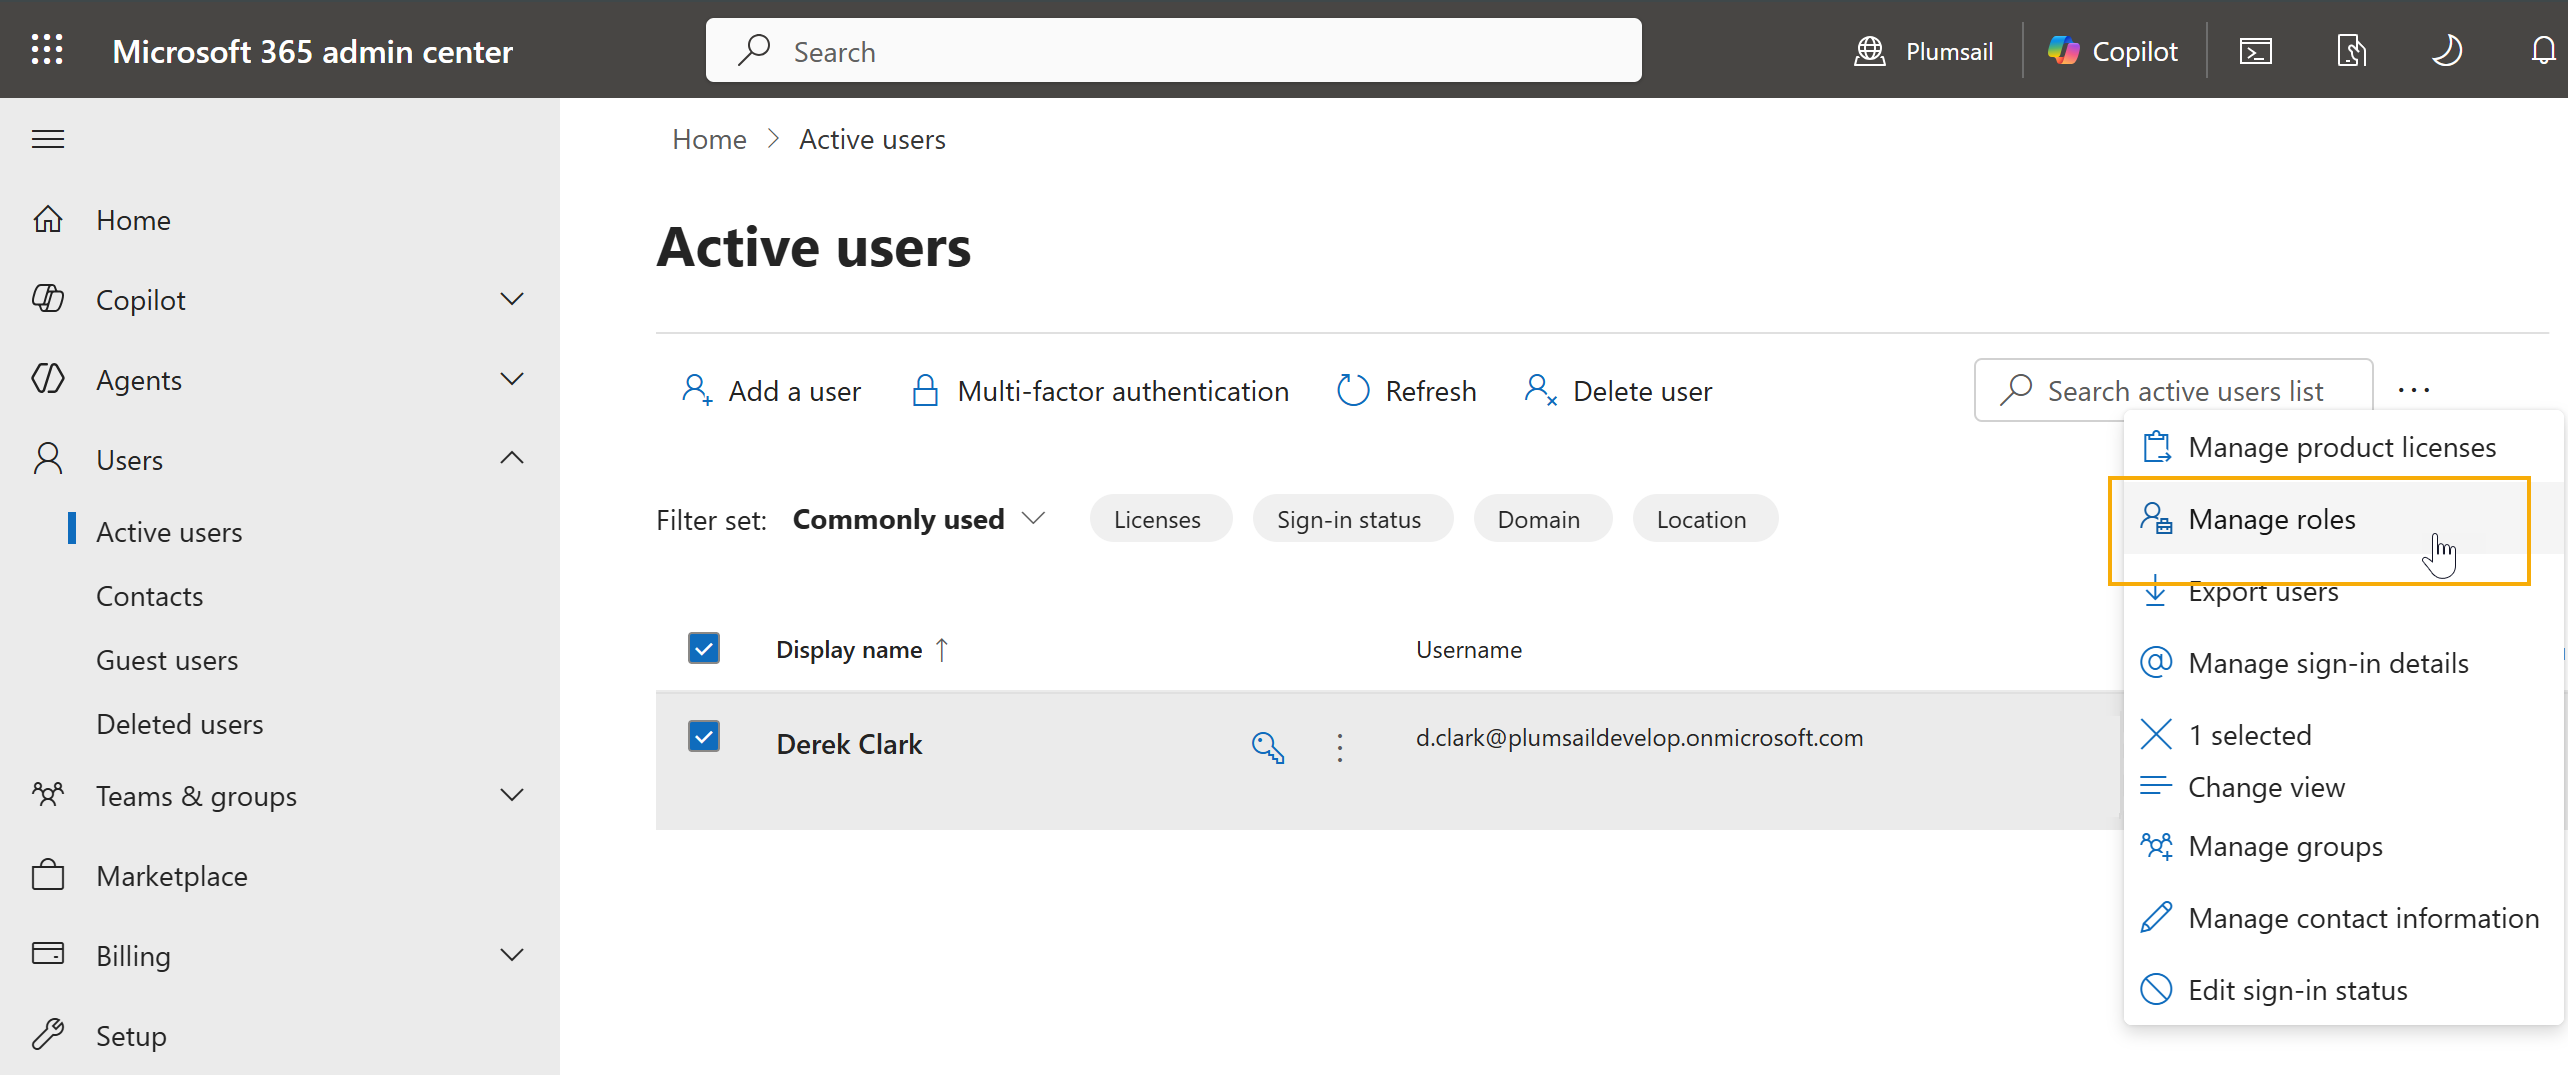Open the app launcher waffle icon

point(47,50)
